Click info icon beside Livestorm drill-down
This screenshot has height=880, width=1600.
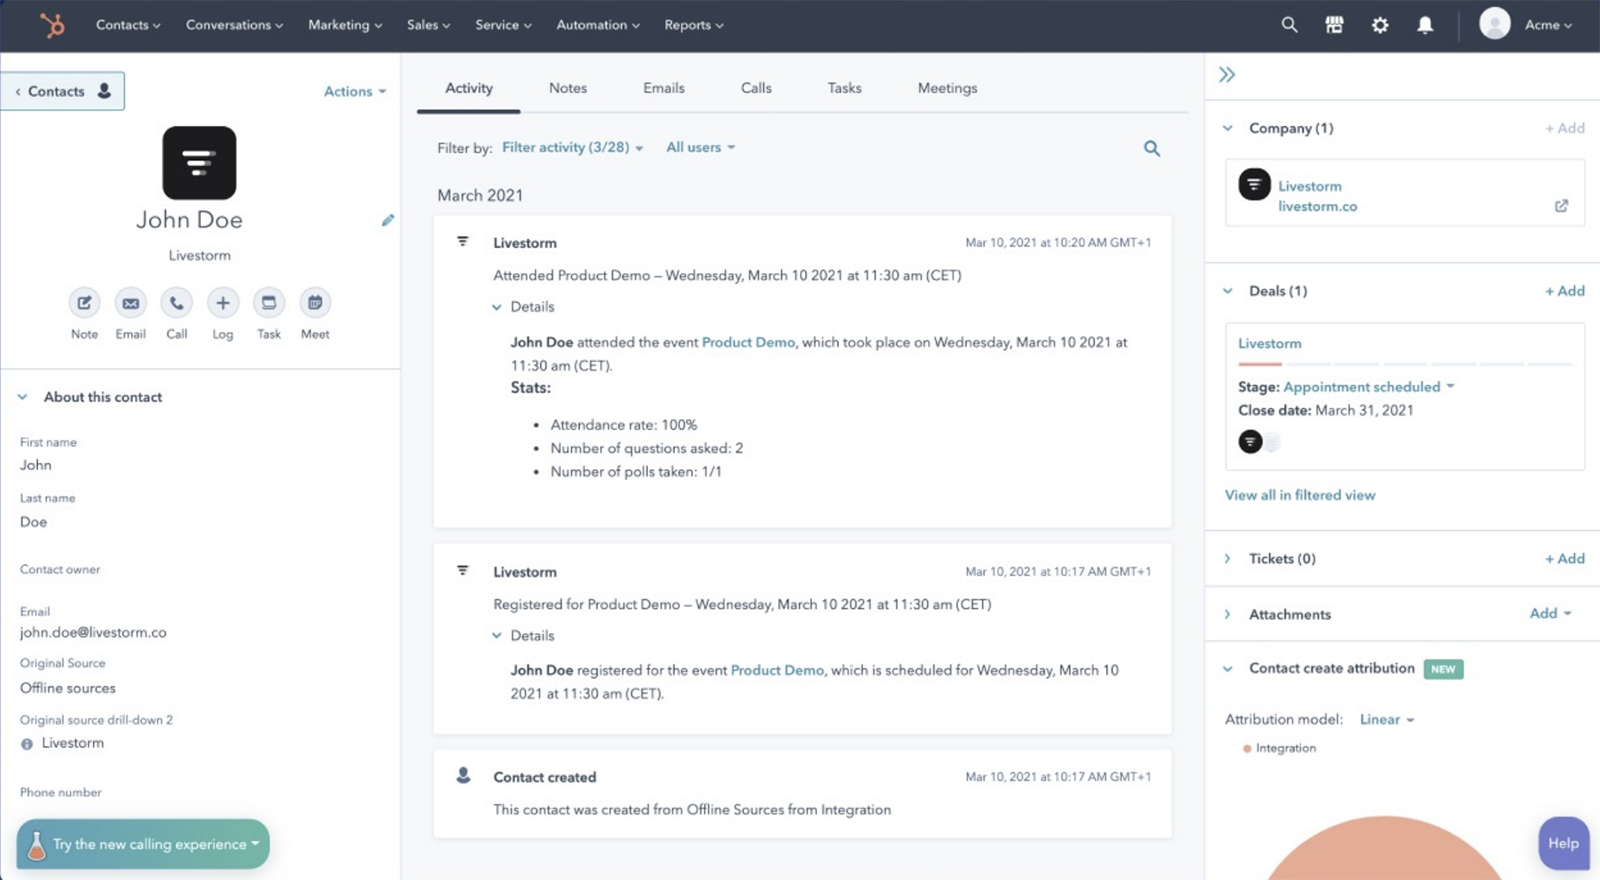(27, 744)
